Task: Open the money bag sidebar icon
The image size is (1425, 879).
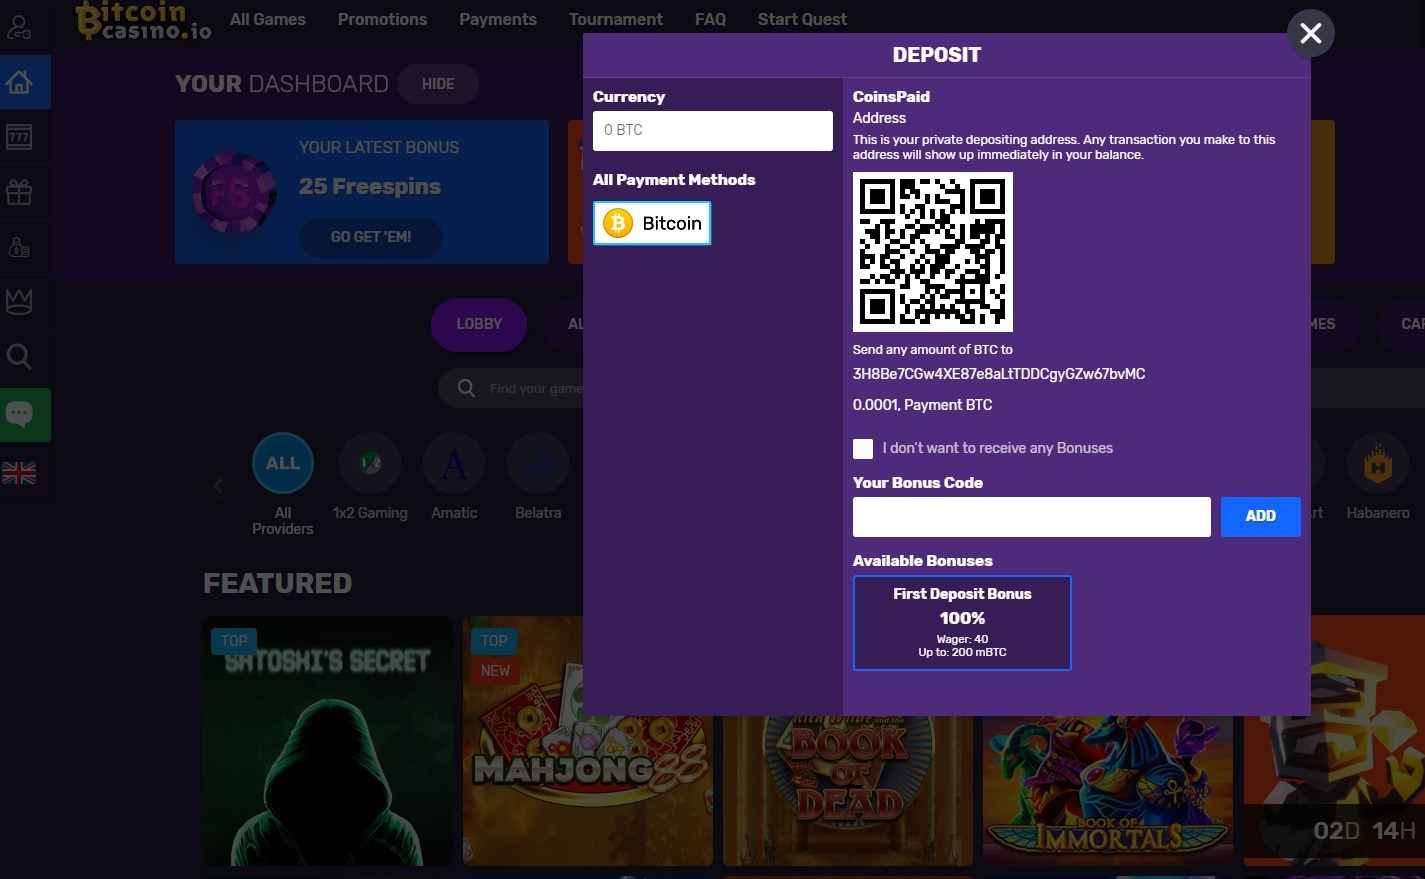Action: click(19, 247)
